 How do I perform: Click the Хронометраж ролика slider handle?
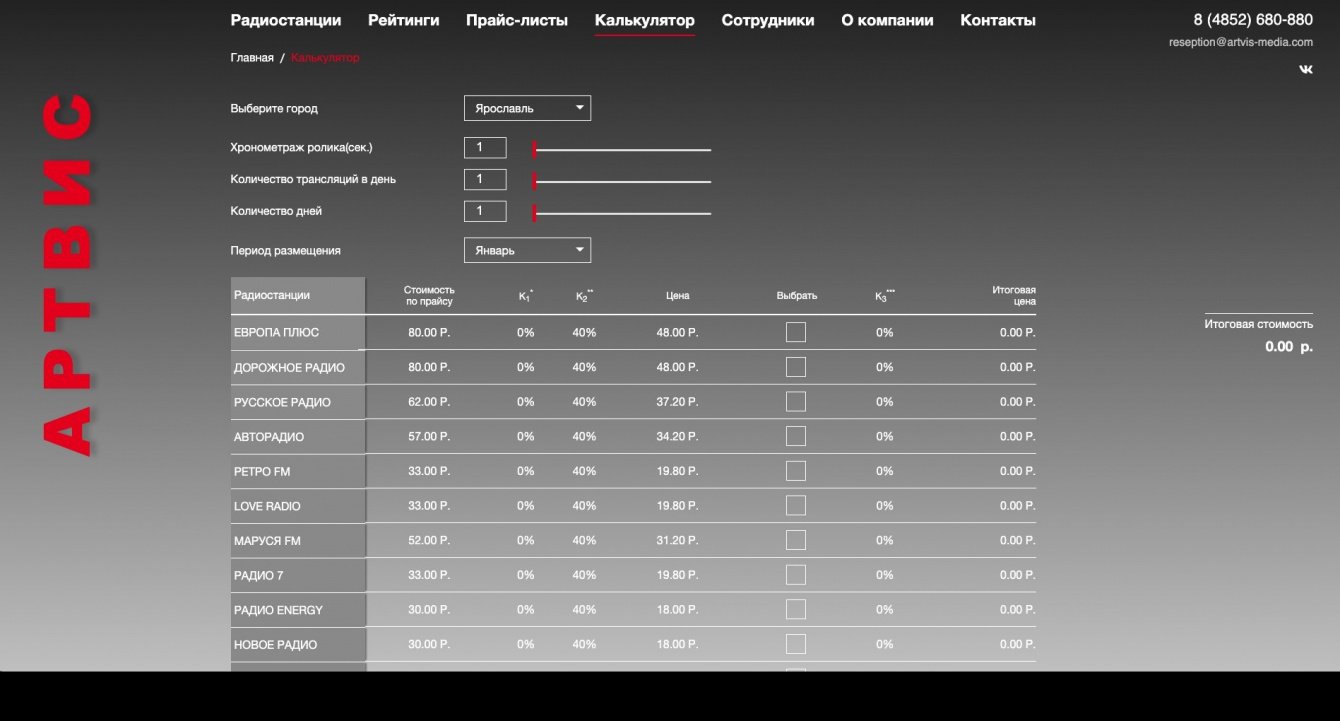[535, 150]
